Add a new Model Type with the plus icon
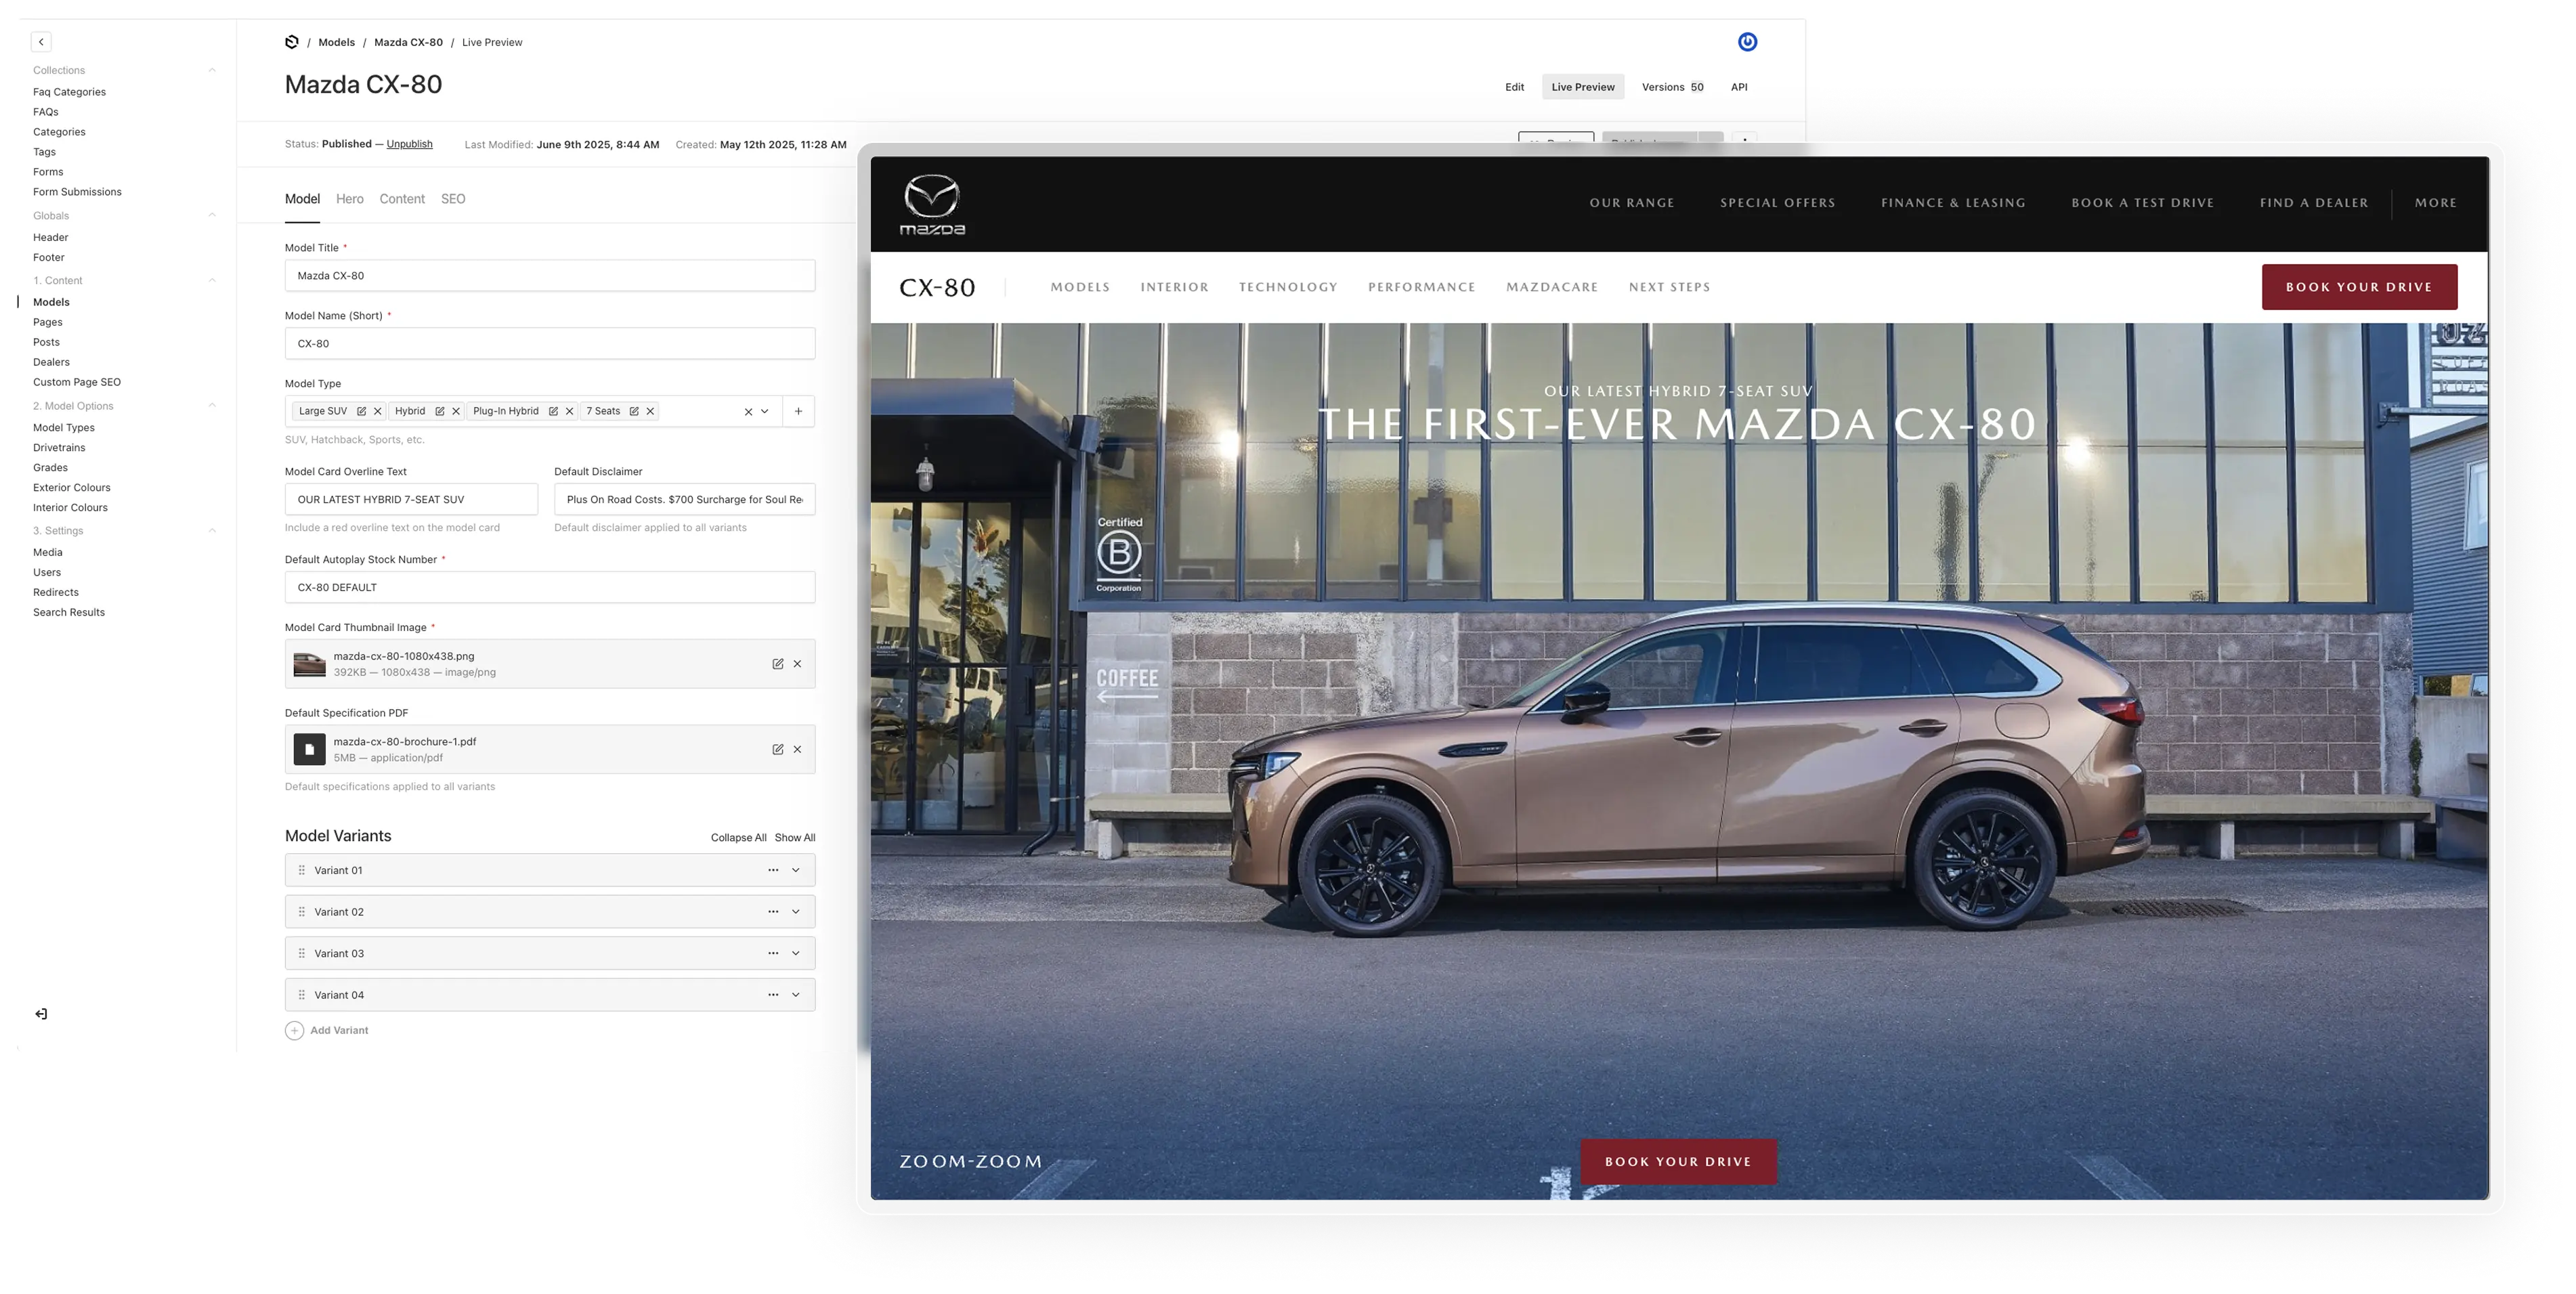The image size is (2576, 1294). (x=797, y=411)
